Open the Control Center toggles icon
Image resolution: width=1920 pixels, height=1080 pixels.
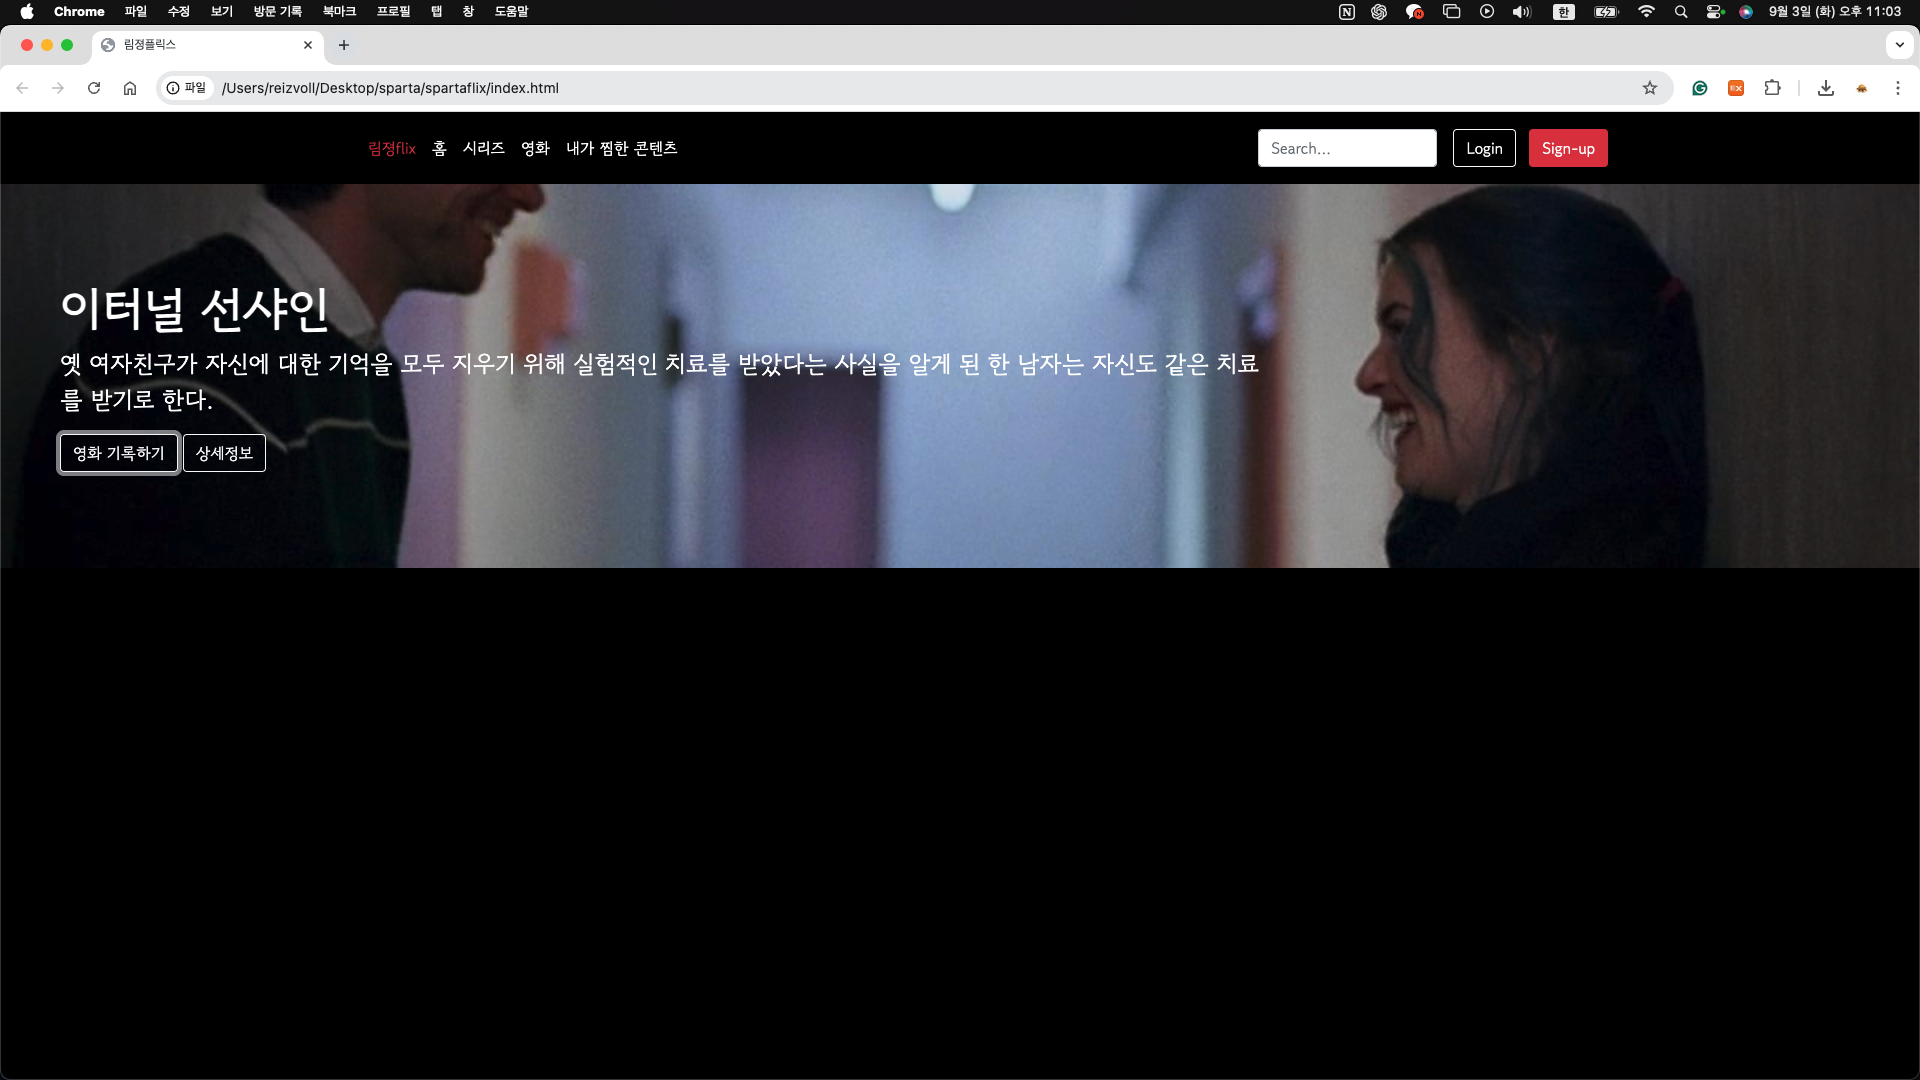click(1715, 12)
